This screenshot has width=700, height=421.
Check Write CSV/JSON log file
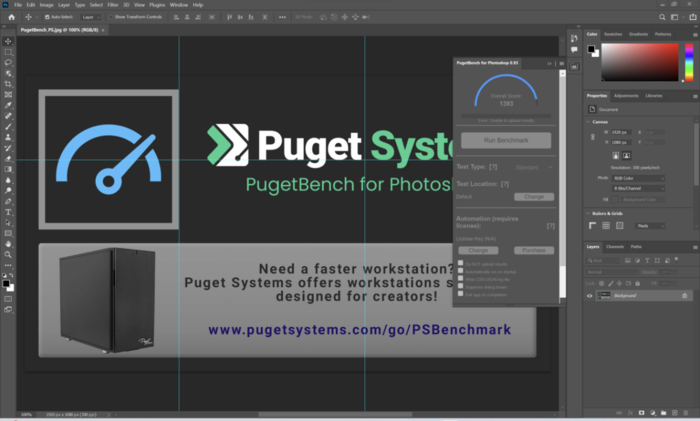[461, 279]
